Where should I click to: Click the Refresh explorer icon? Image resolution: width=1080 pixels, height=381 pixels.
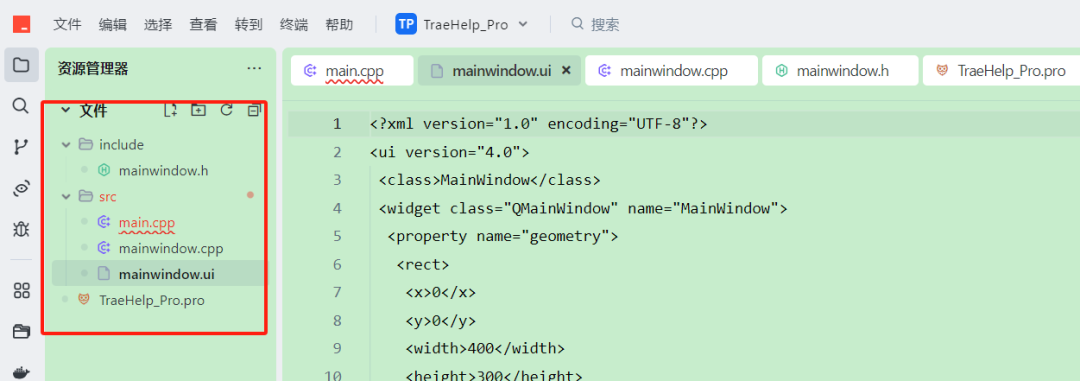point(226,110)
